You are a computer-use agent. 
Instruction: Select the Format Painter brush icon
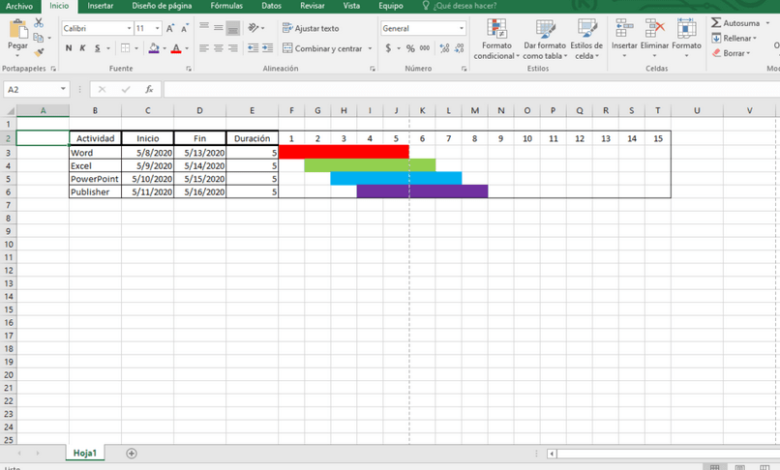[39, 52]
